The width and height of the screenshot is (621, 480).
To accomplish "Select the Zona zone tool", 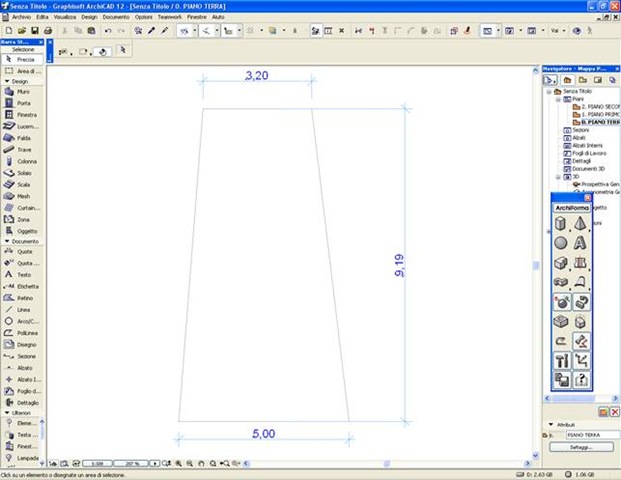I will [x=23, y=219].
